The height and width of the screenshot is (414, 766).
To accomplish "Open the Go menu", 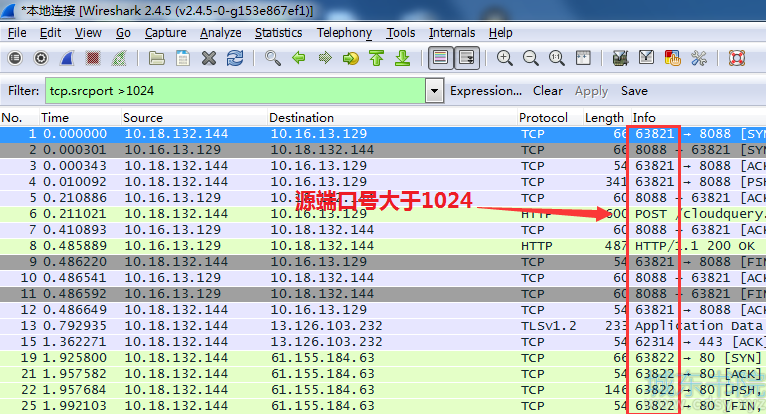I will click(123, 33).
